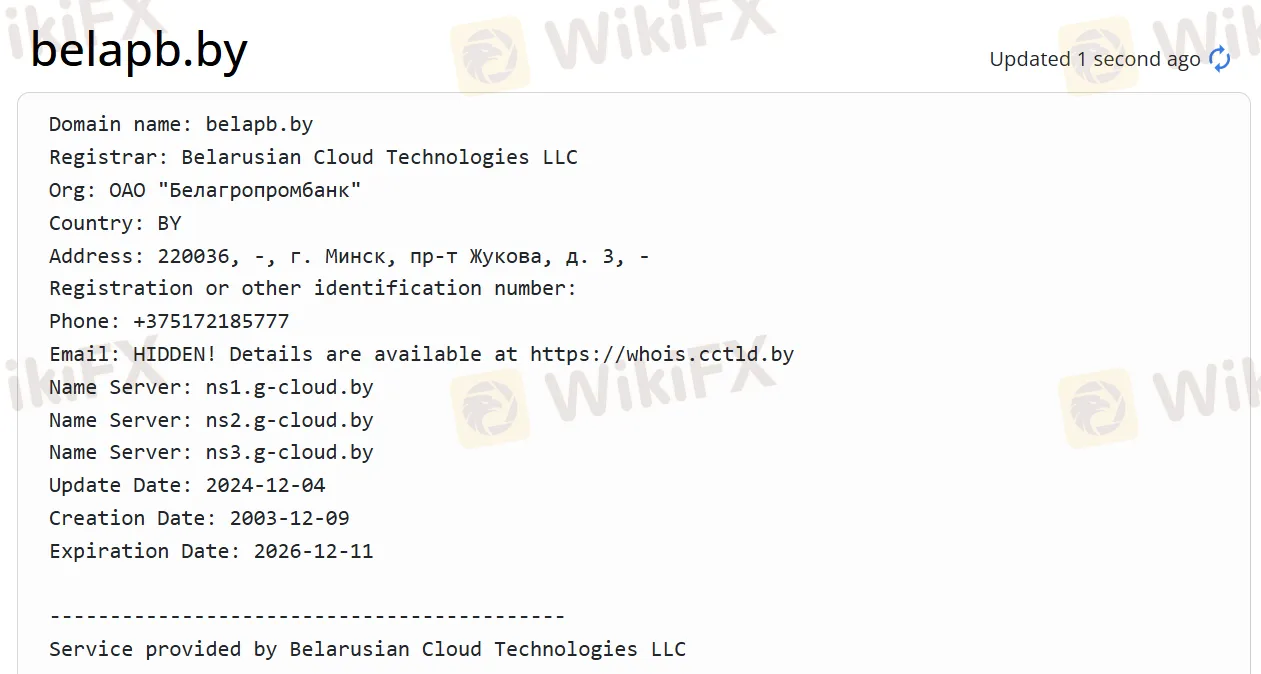Click the service provider footer text

point(367,649)
